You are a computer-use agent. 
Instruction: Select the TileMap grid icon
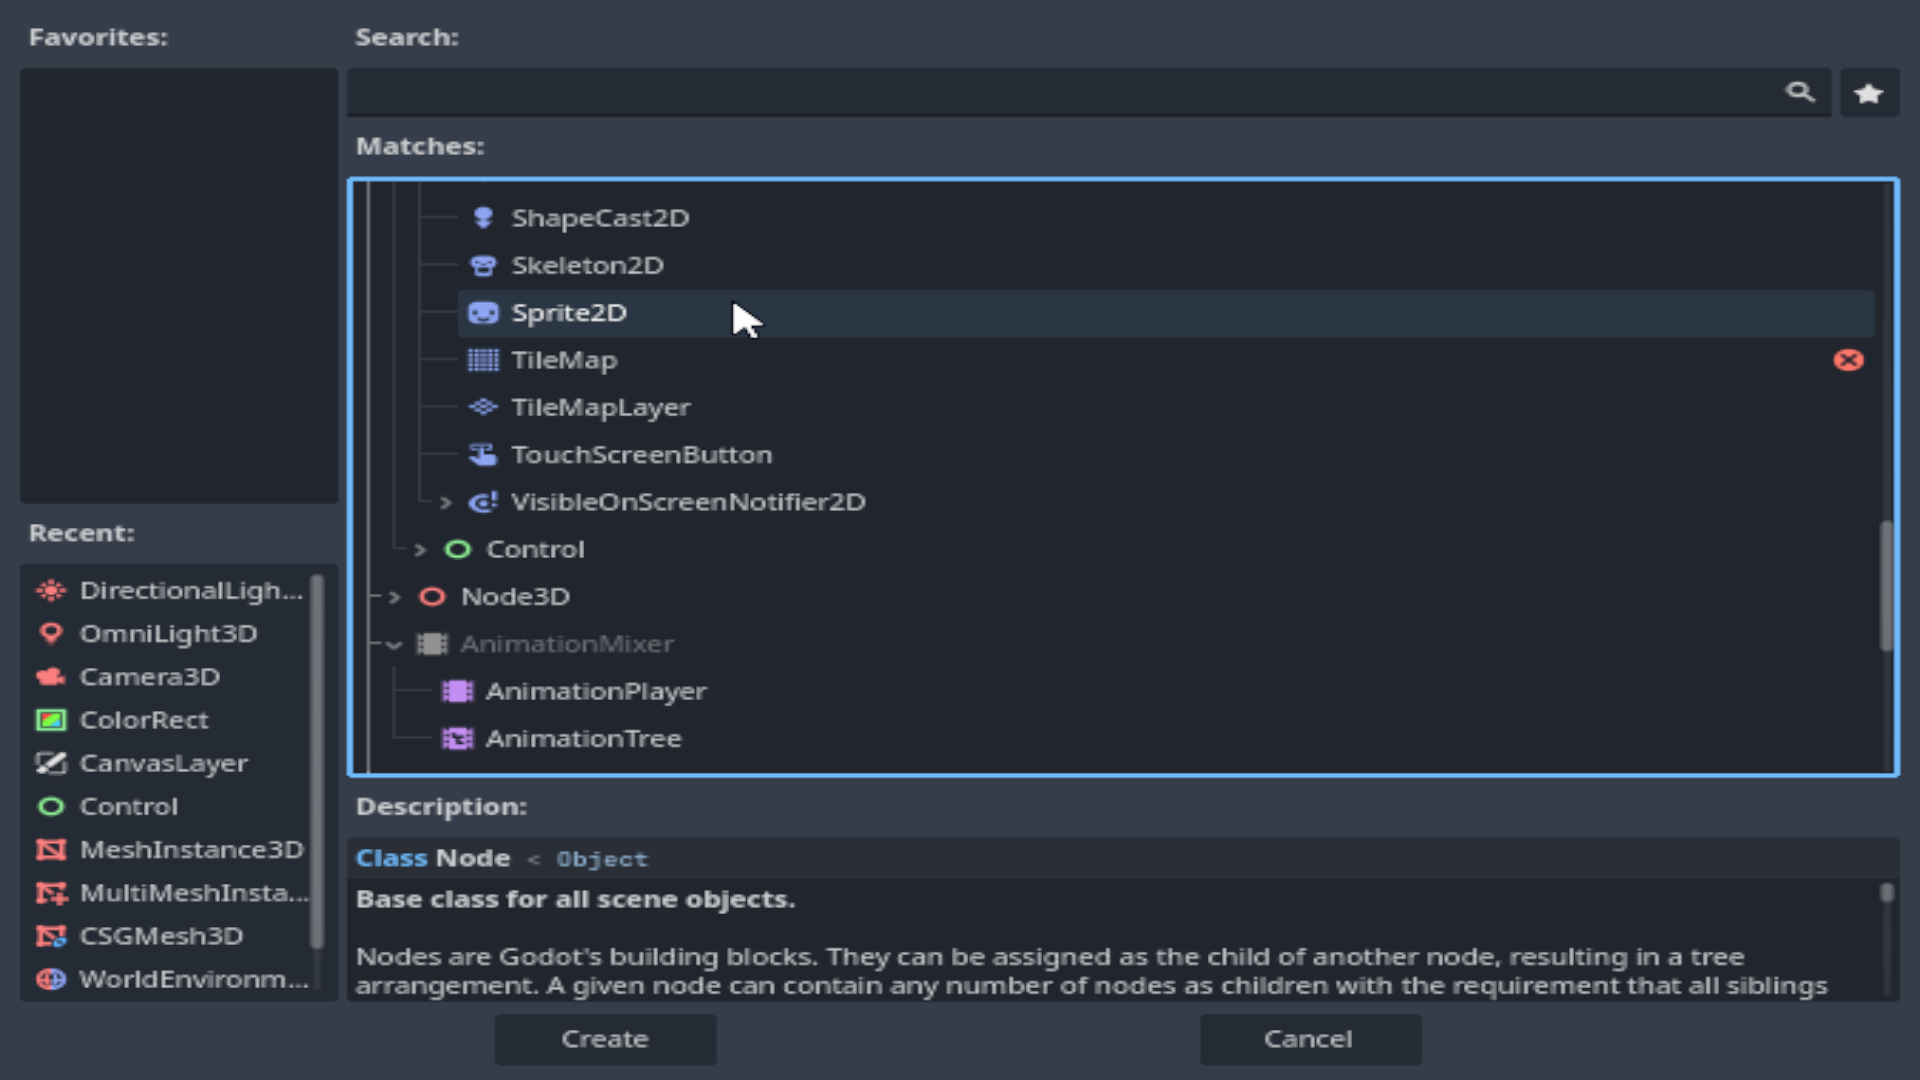click(x=483, y=360)
